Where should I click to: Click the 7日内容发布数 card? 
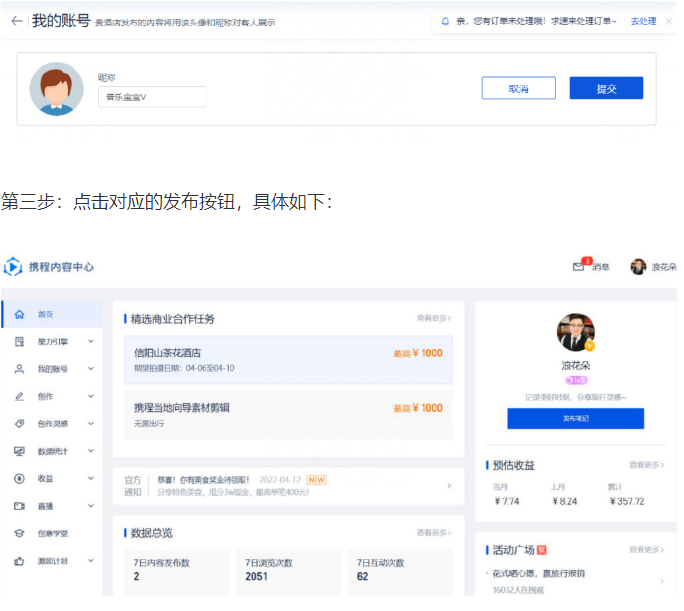coord(177,572)
